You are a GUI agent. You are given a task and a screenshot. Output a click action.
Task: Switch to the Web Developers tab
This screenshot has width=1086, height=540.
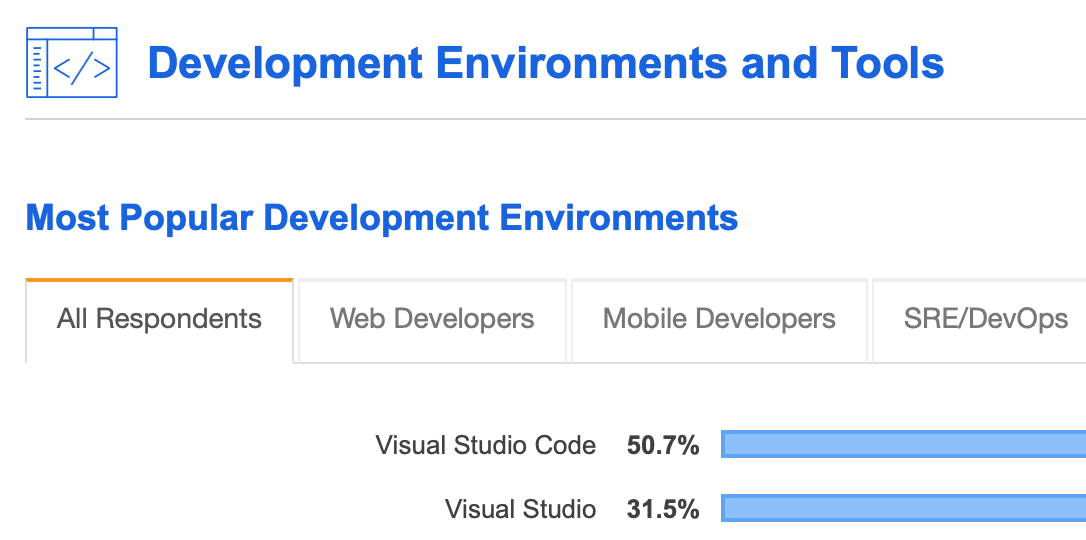(x=432, y=321)
